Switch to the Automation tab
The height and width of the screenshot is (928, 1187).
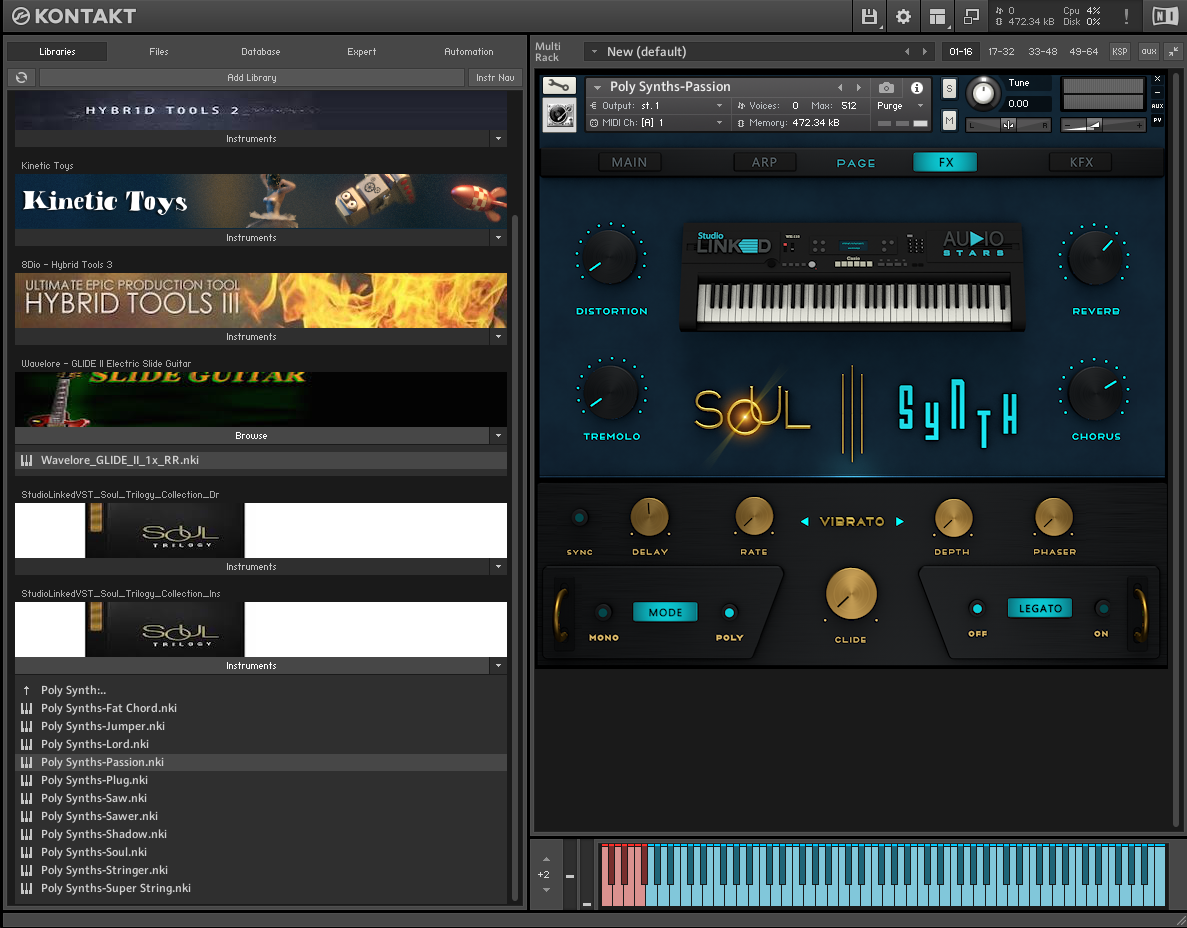click(469, 51)
